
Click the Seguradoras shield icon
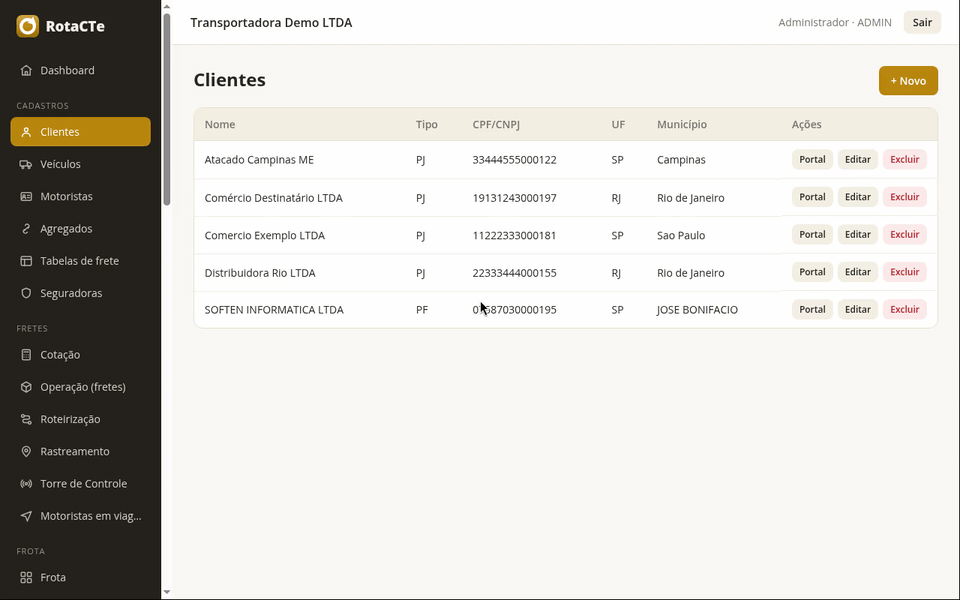[26, 293]
